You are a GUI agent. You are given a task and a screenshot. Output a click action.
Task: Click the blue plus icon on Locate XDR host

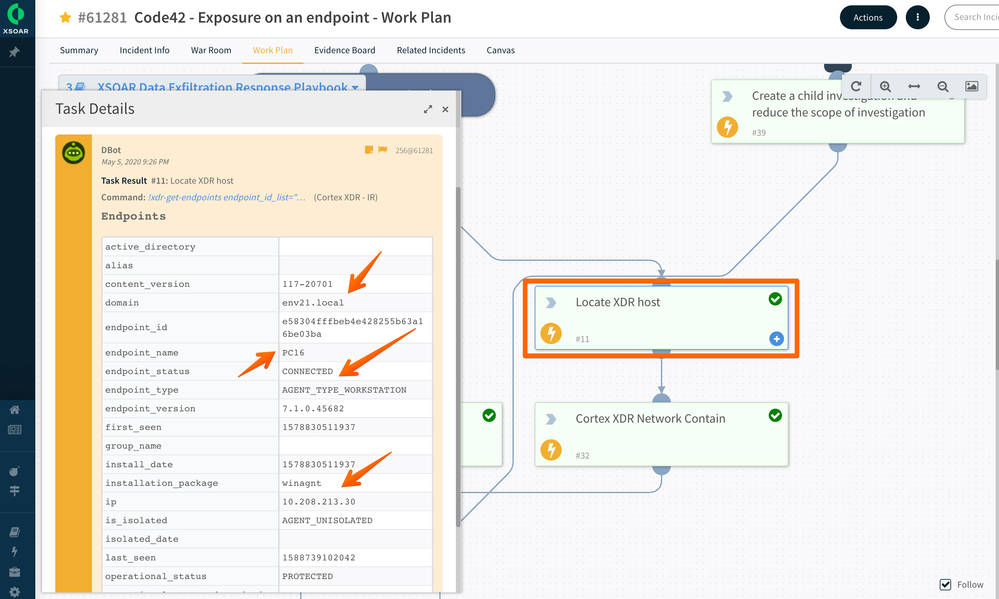pos(776,339)
